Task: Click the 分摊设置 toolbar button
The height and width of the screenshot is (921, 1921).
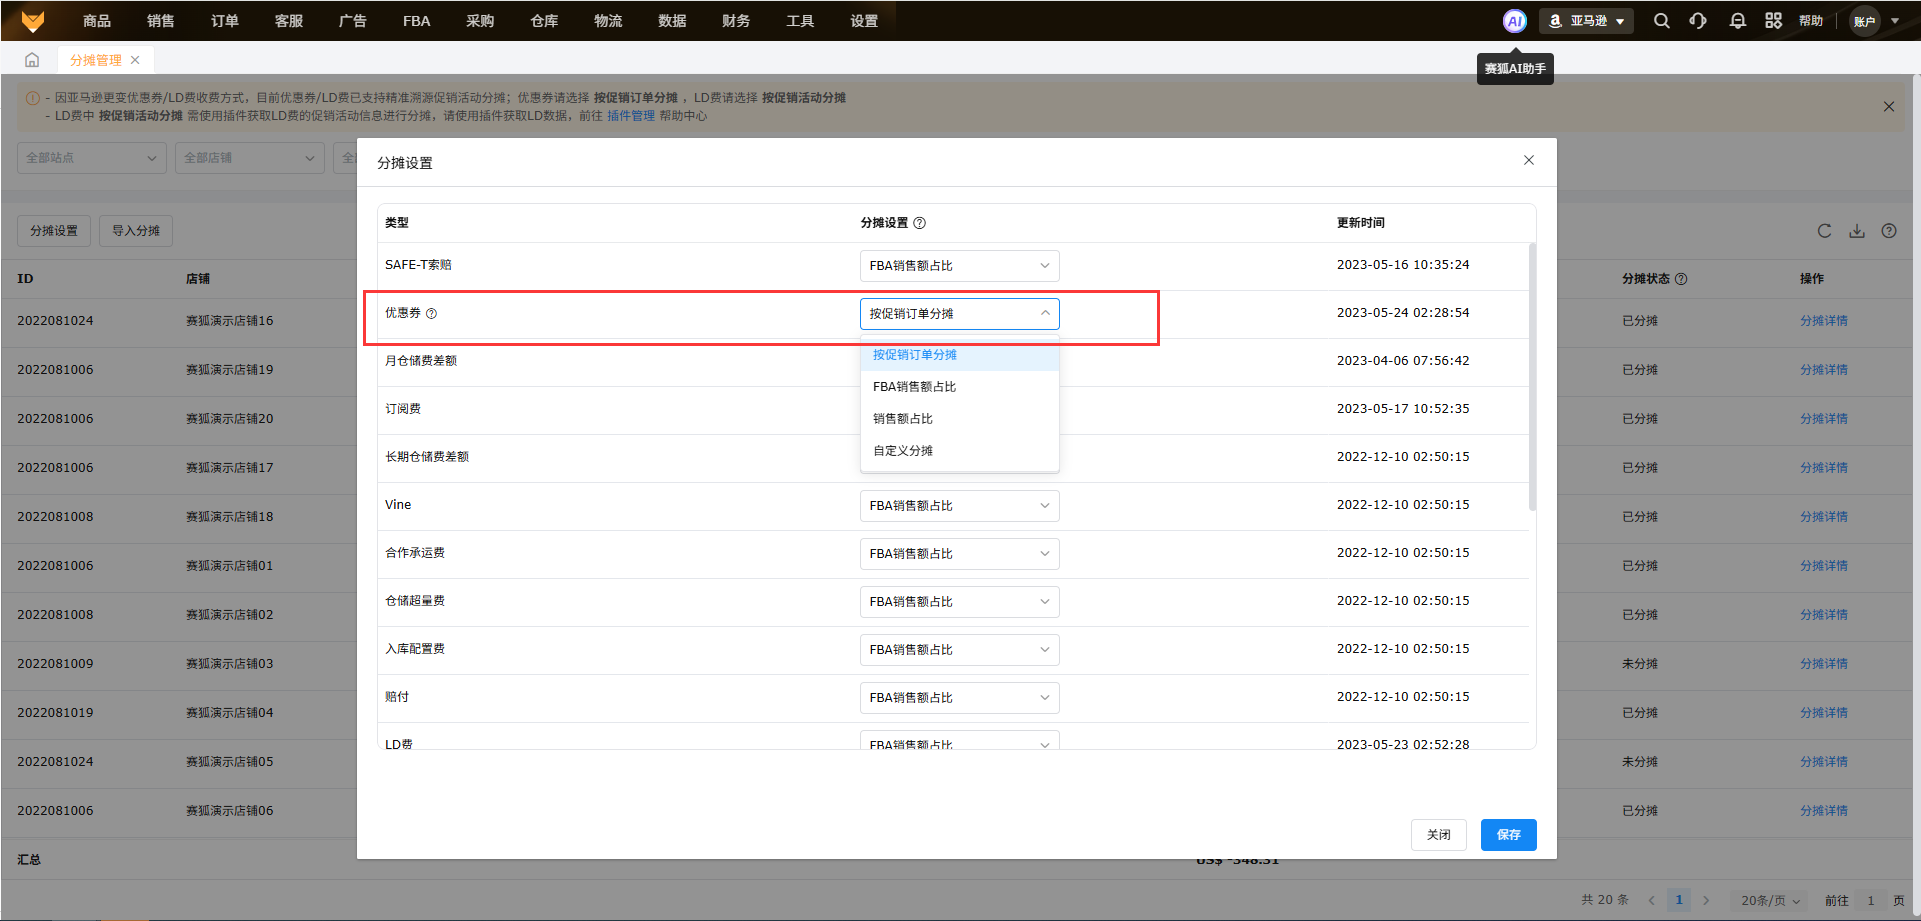Action: pos(54,231)
